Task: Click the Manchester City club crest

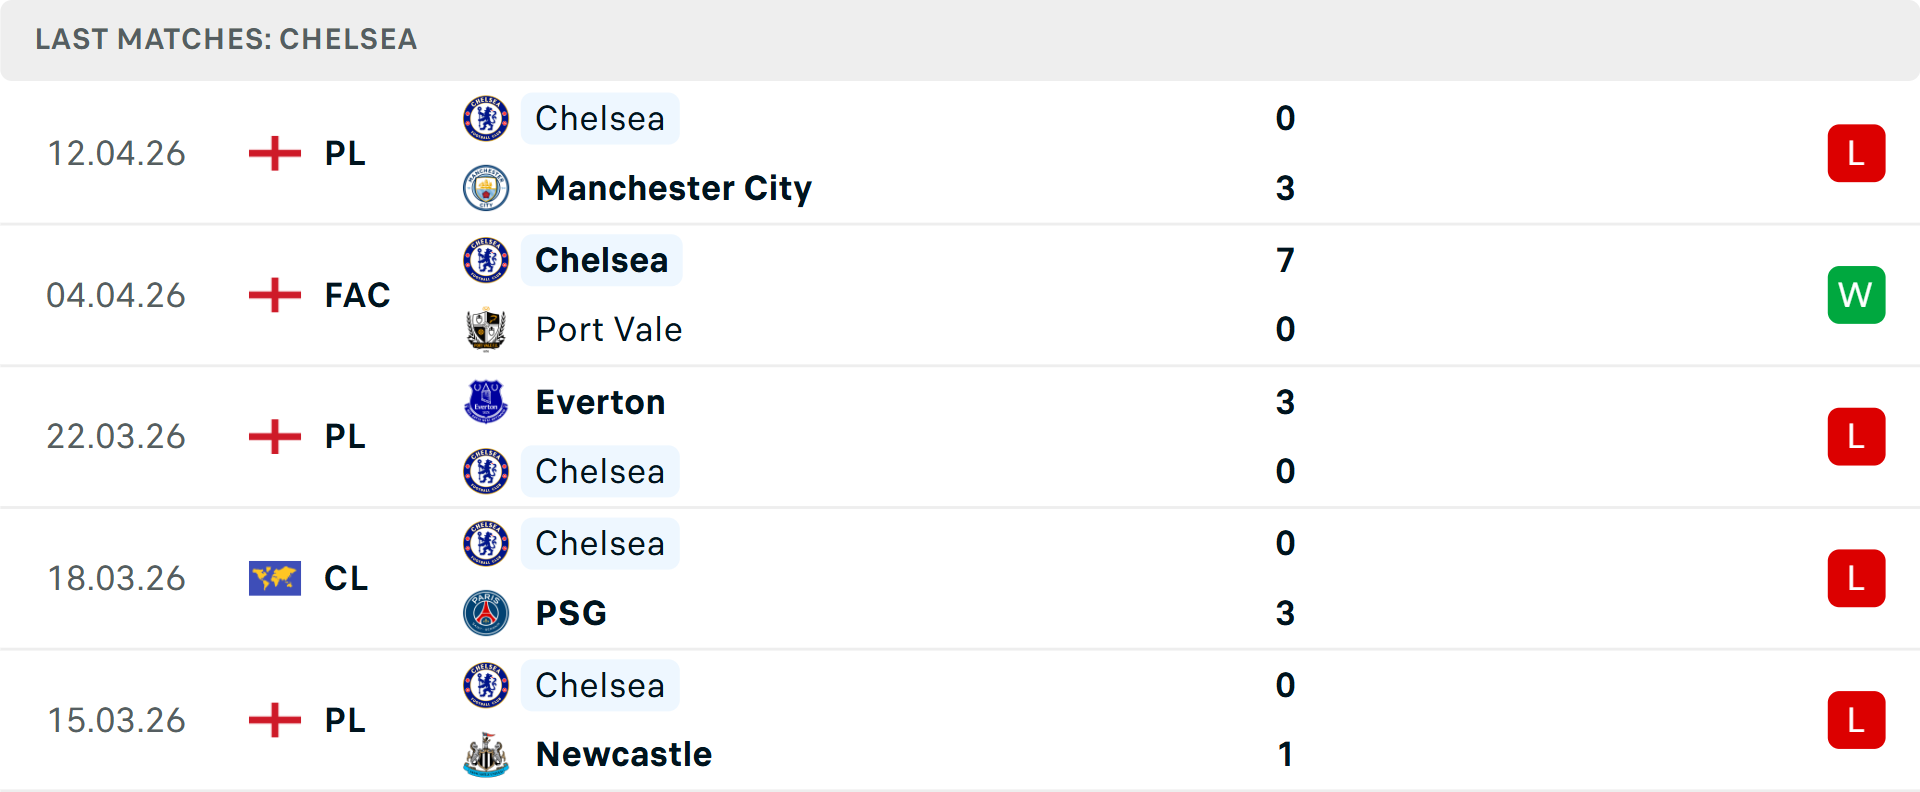Action: (486, 188)
